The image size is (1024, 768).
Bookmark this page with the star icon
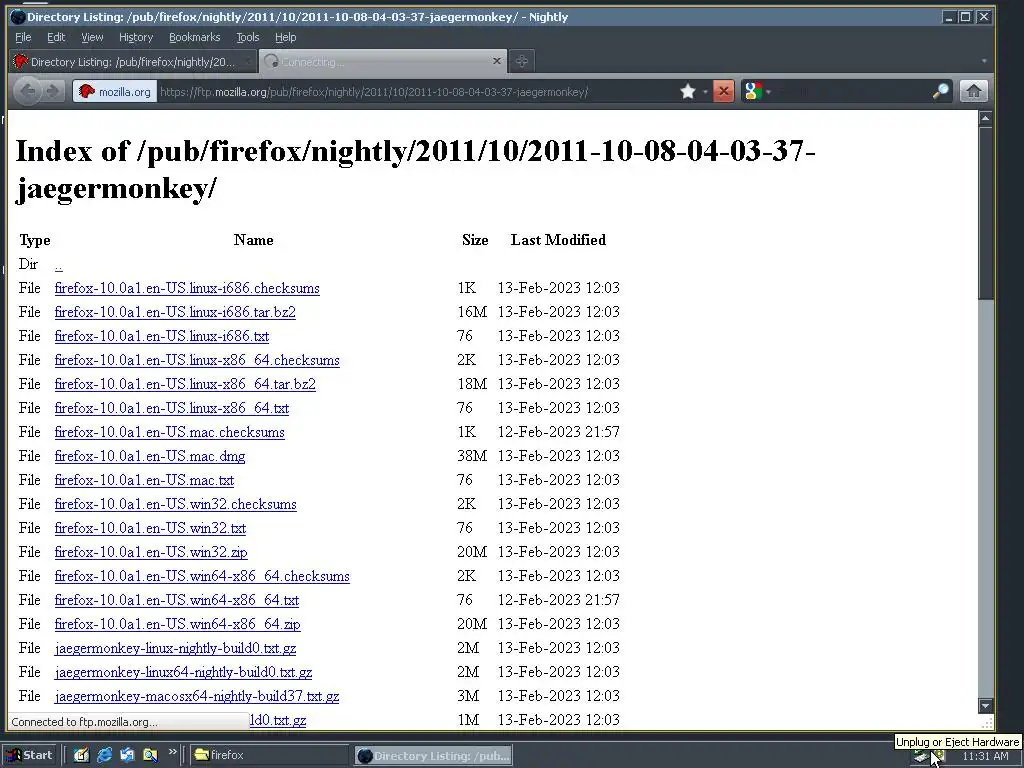(x=687, y=91)
